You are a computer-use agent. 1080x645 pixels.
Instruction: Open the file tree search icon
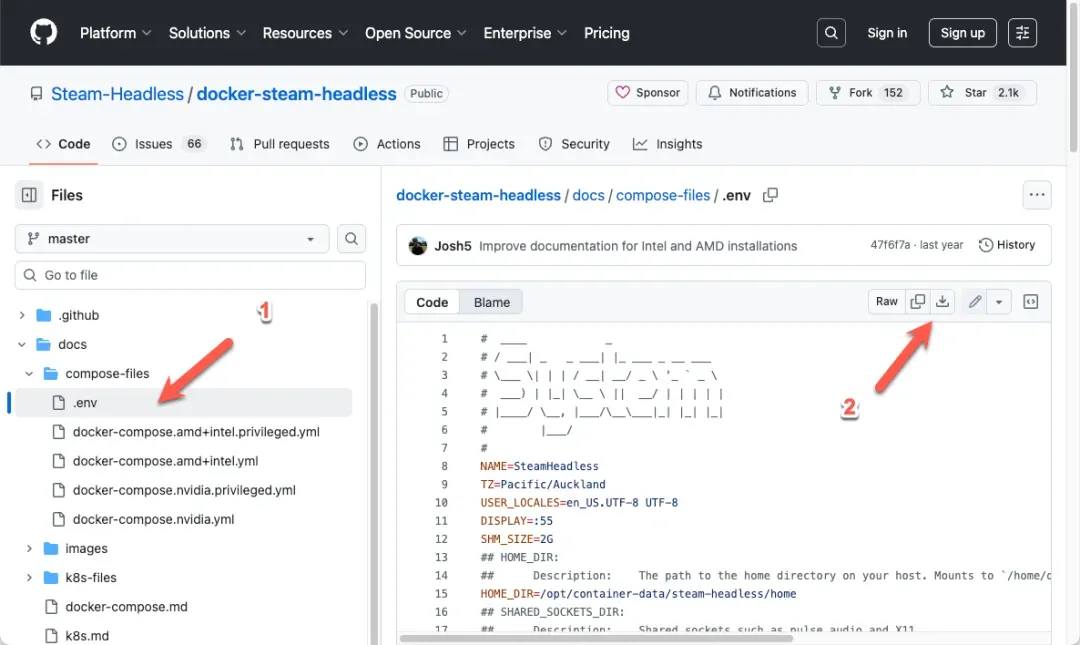351,239
